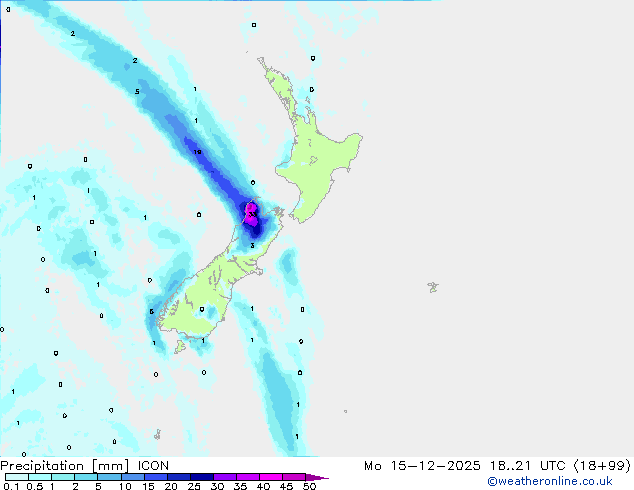The width and height of the screenshot is (634, 490).
Task: Select the 2–5 mm legend swatch
Action: pyautogui.click(x=86, y=477)
